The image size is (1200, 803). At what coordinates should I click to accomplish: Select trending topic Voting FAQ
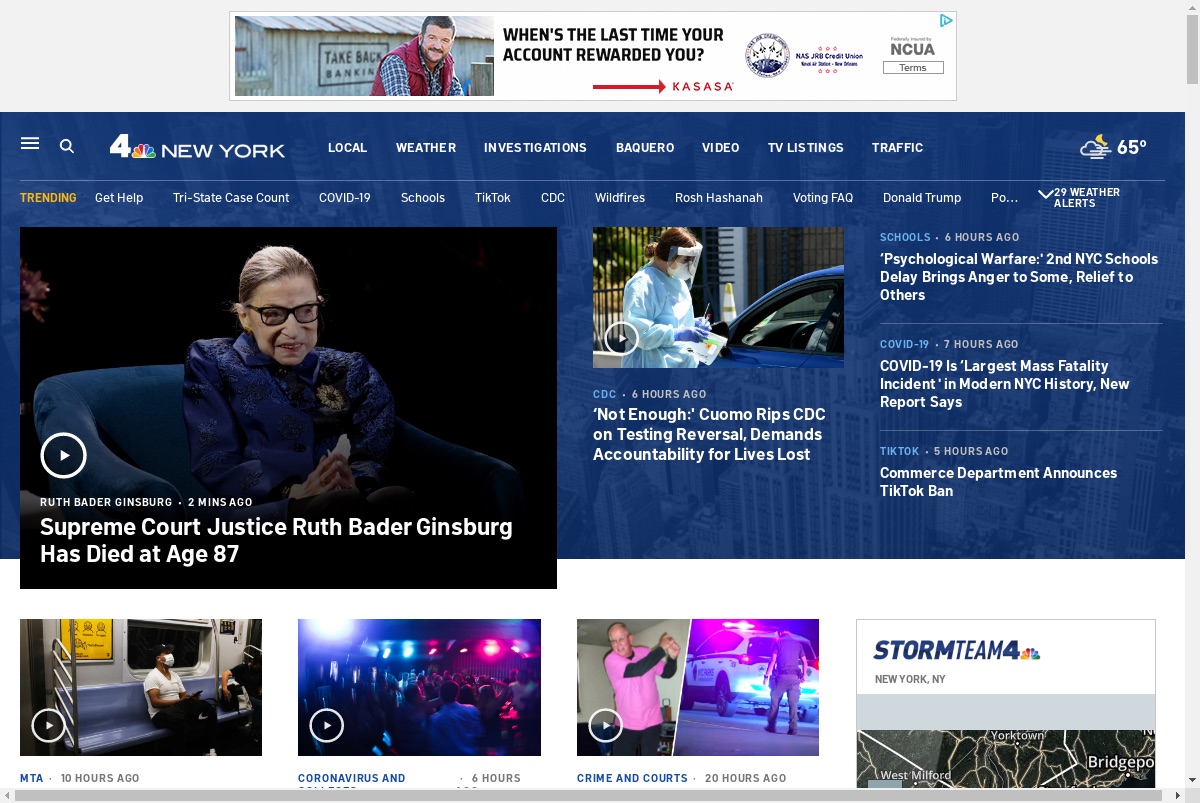(x=823, y=198)
